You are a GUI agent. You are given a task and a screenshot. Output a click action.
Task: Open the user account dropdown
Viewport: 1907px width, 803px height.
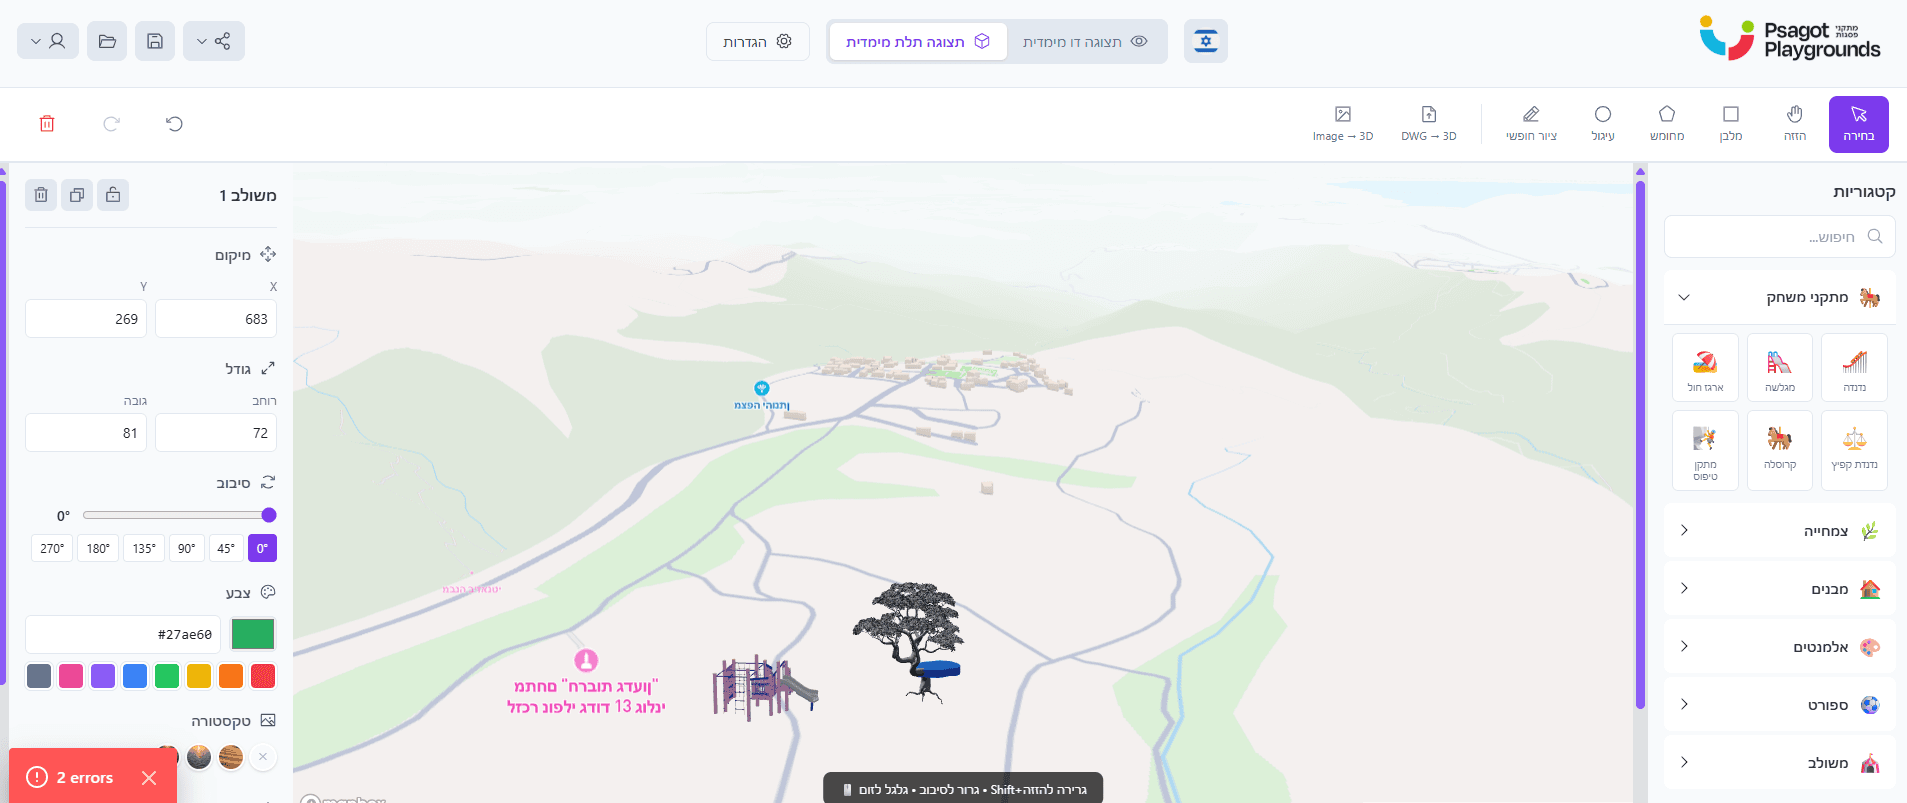point(48,41)
